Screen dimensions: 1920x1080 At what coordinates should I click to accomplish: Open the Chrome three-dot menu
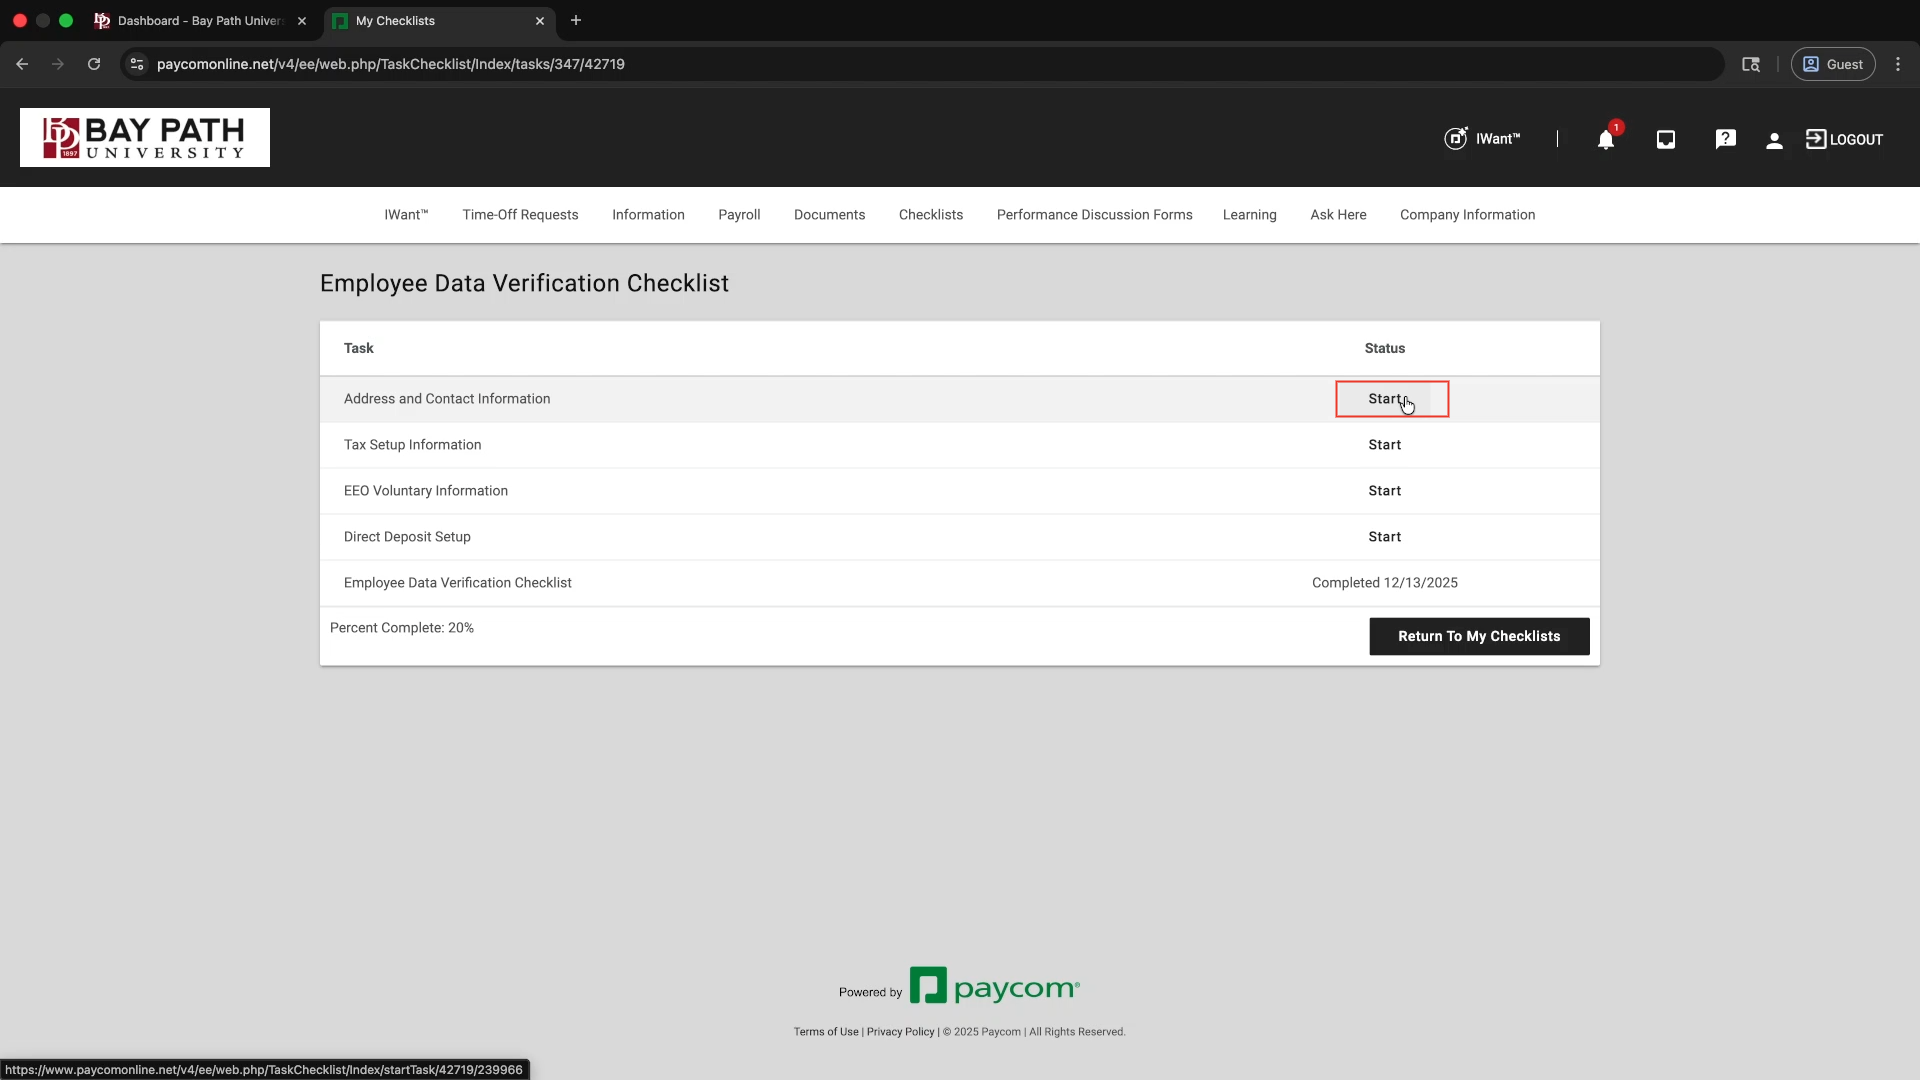tap(1898, 64)
